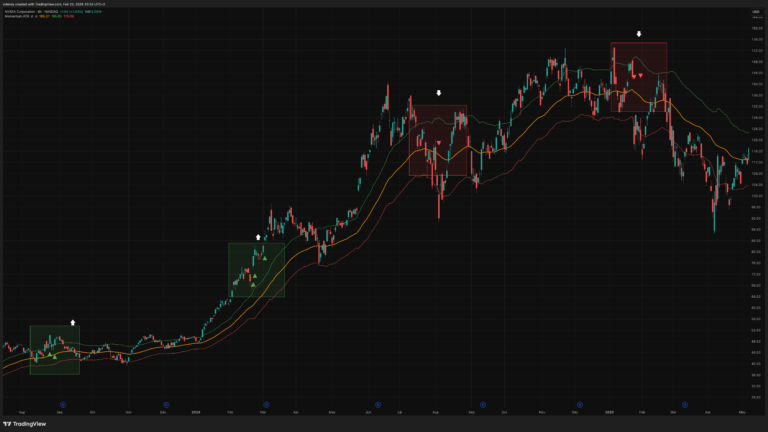Click the 2025 label on the time axis
This screenshot has height=432, width=768.
click(609, 411)
